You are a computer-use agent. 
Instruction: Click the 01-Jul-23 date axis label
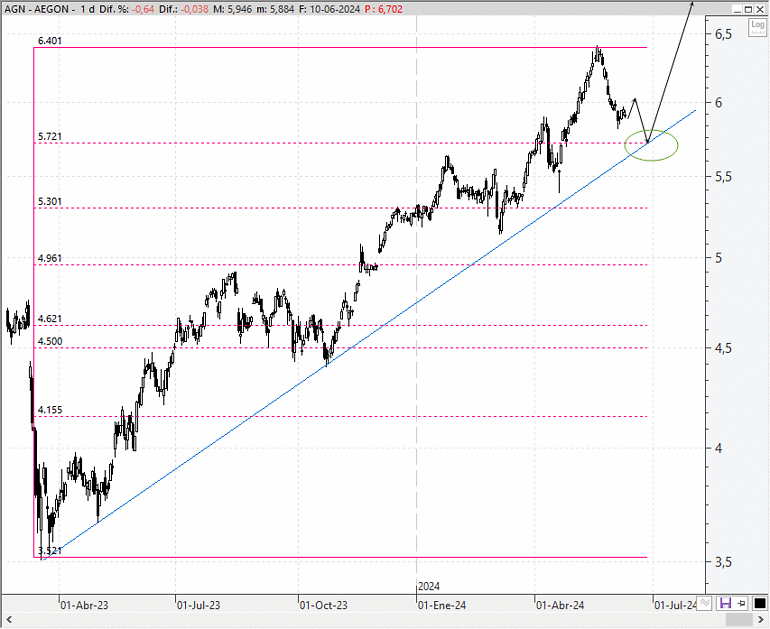tap(198, 605)
